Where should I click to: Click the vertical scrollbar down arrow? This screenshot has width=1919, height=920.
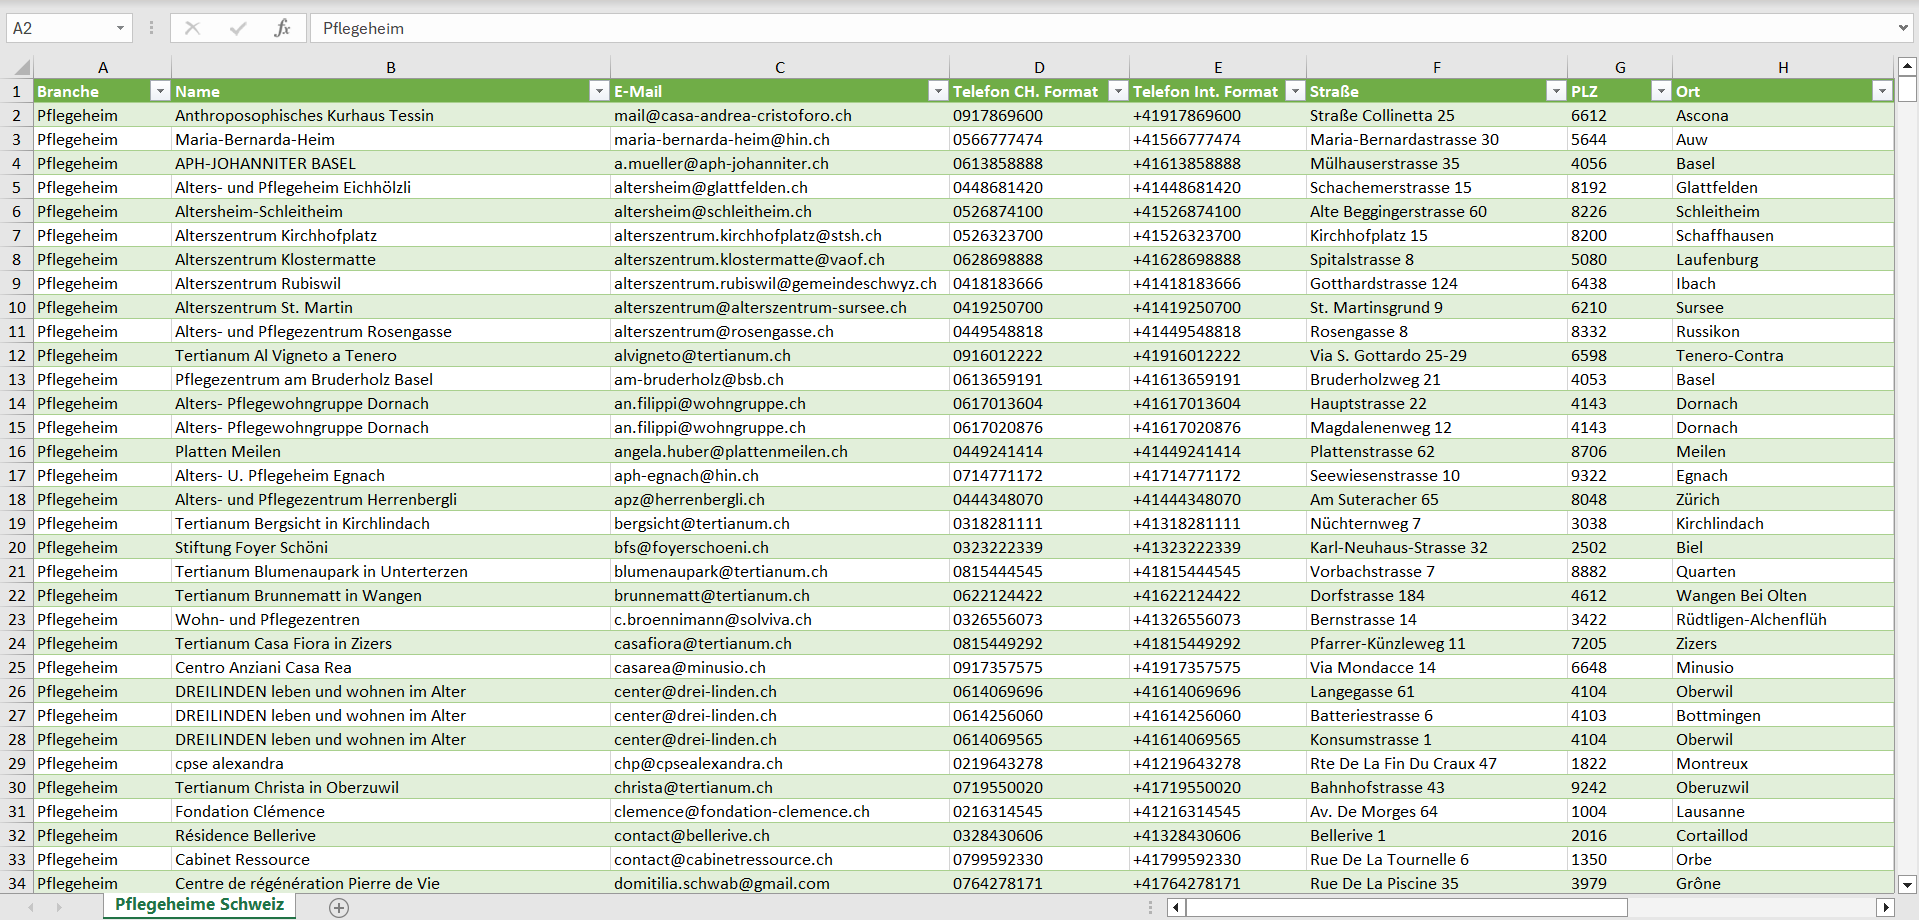1907,884
